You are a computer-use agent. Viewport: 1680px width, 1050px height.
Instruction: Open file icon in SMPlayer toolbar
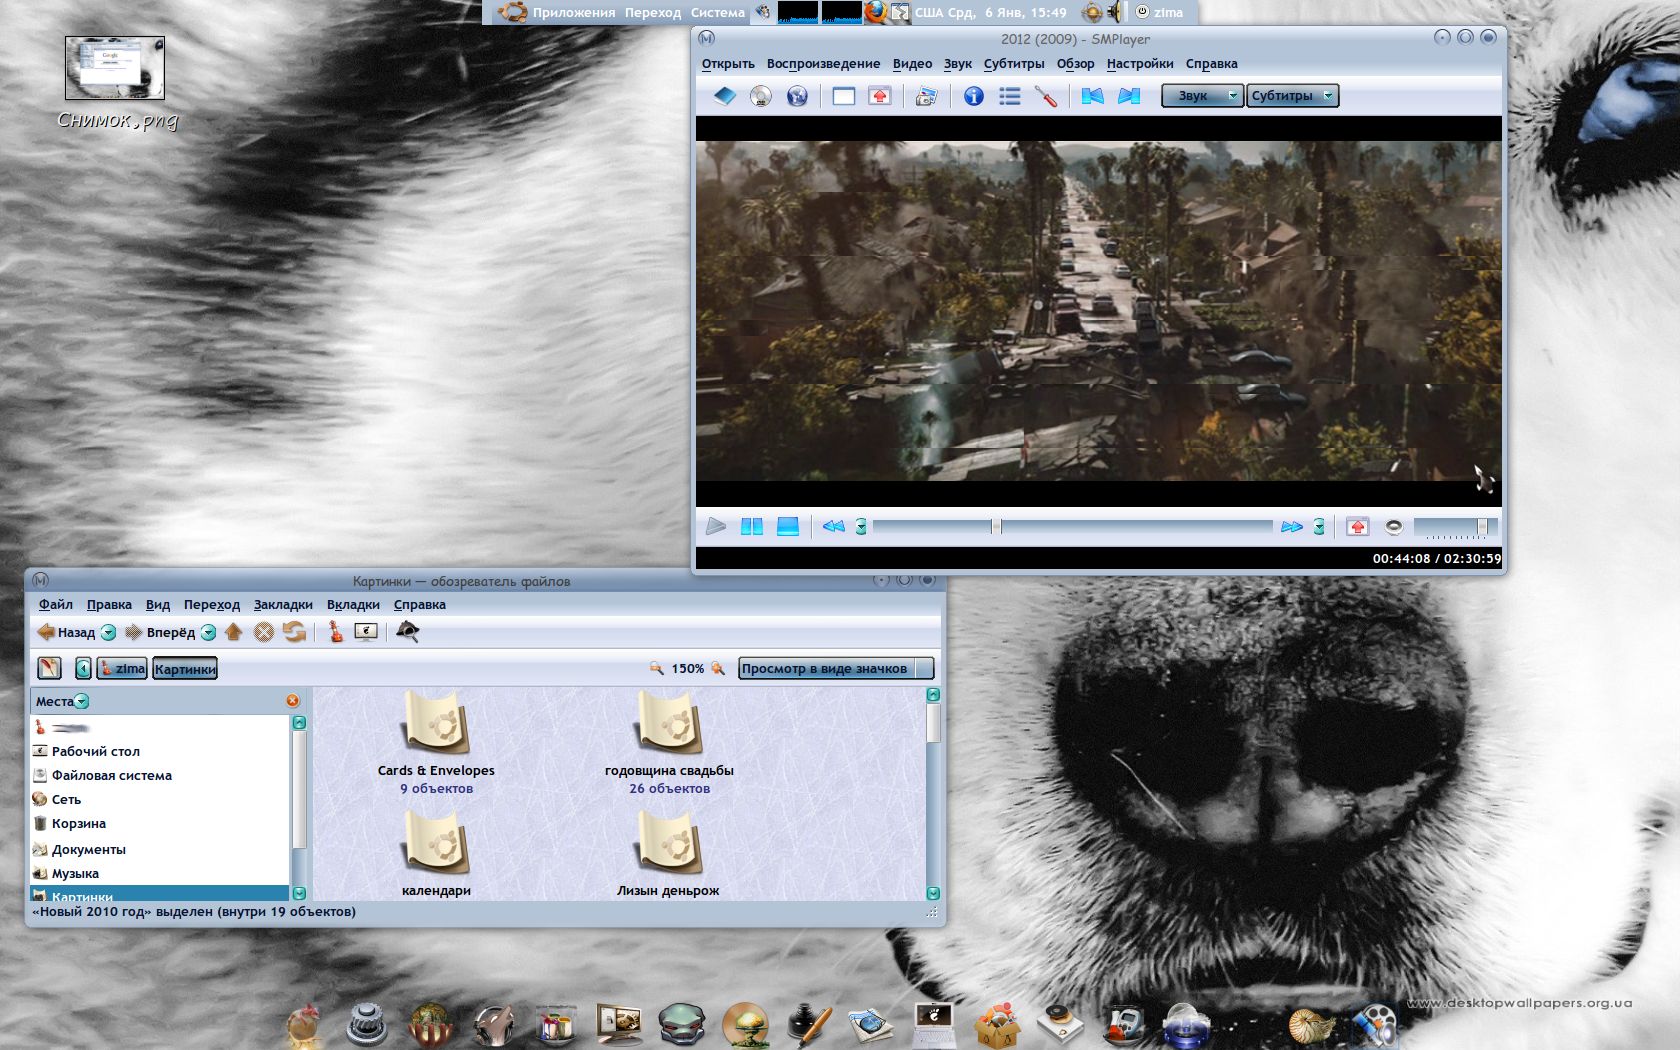click(x=725, y=96)
